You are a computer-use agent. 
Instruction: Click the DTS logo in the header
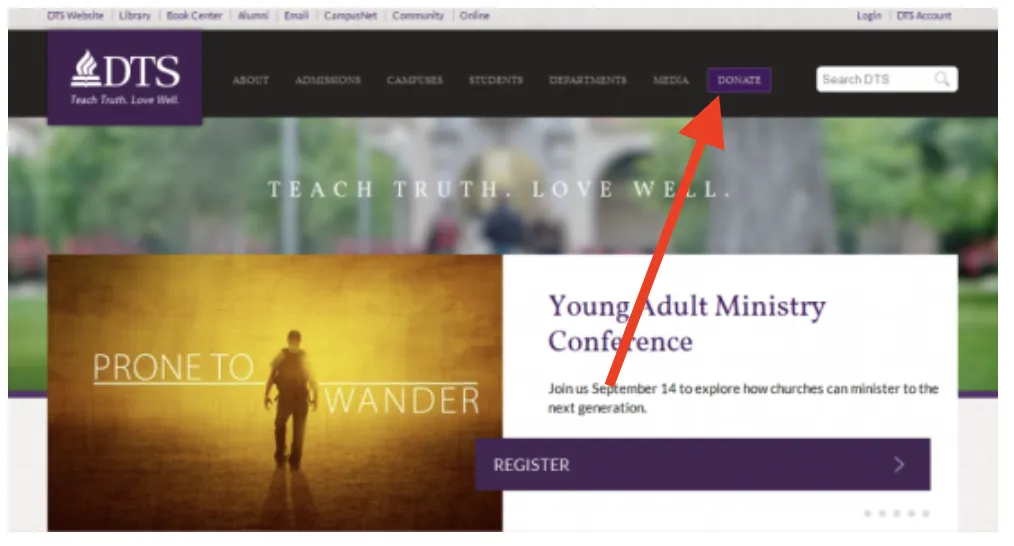pyautogui.click(x=124, y=78)
